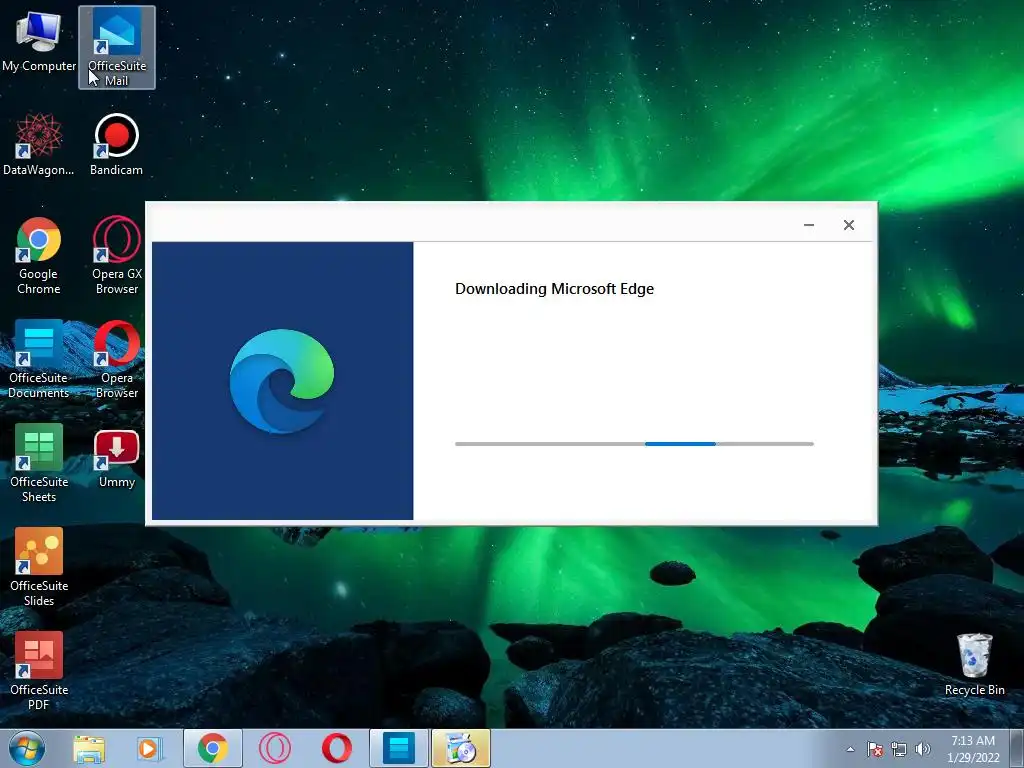Select the Ummy desktop shortcut
1024x768 pixels.
tap(117, 459)
